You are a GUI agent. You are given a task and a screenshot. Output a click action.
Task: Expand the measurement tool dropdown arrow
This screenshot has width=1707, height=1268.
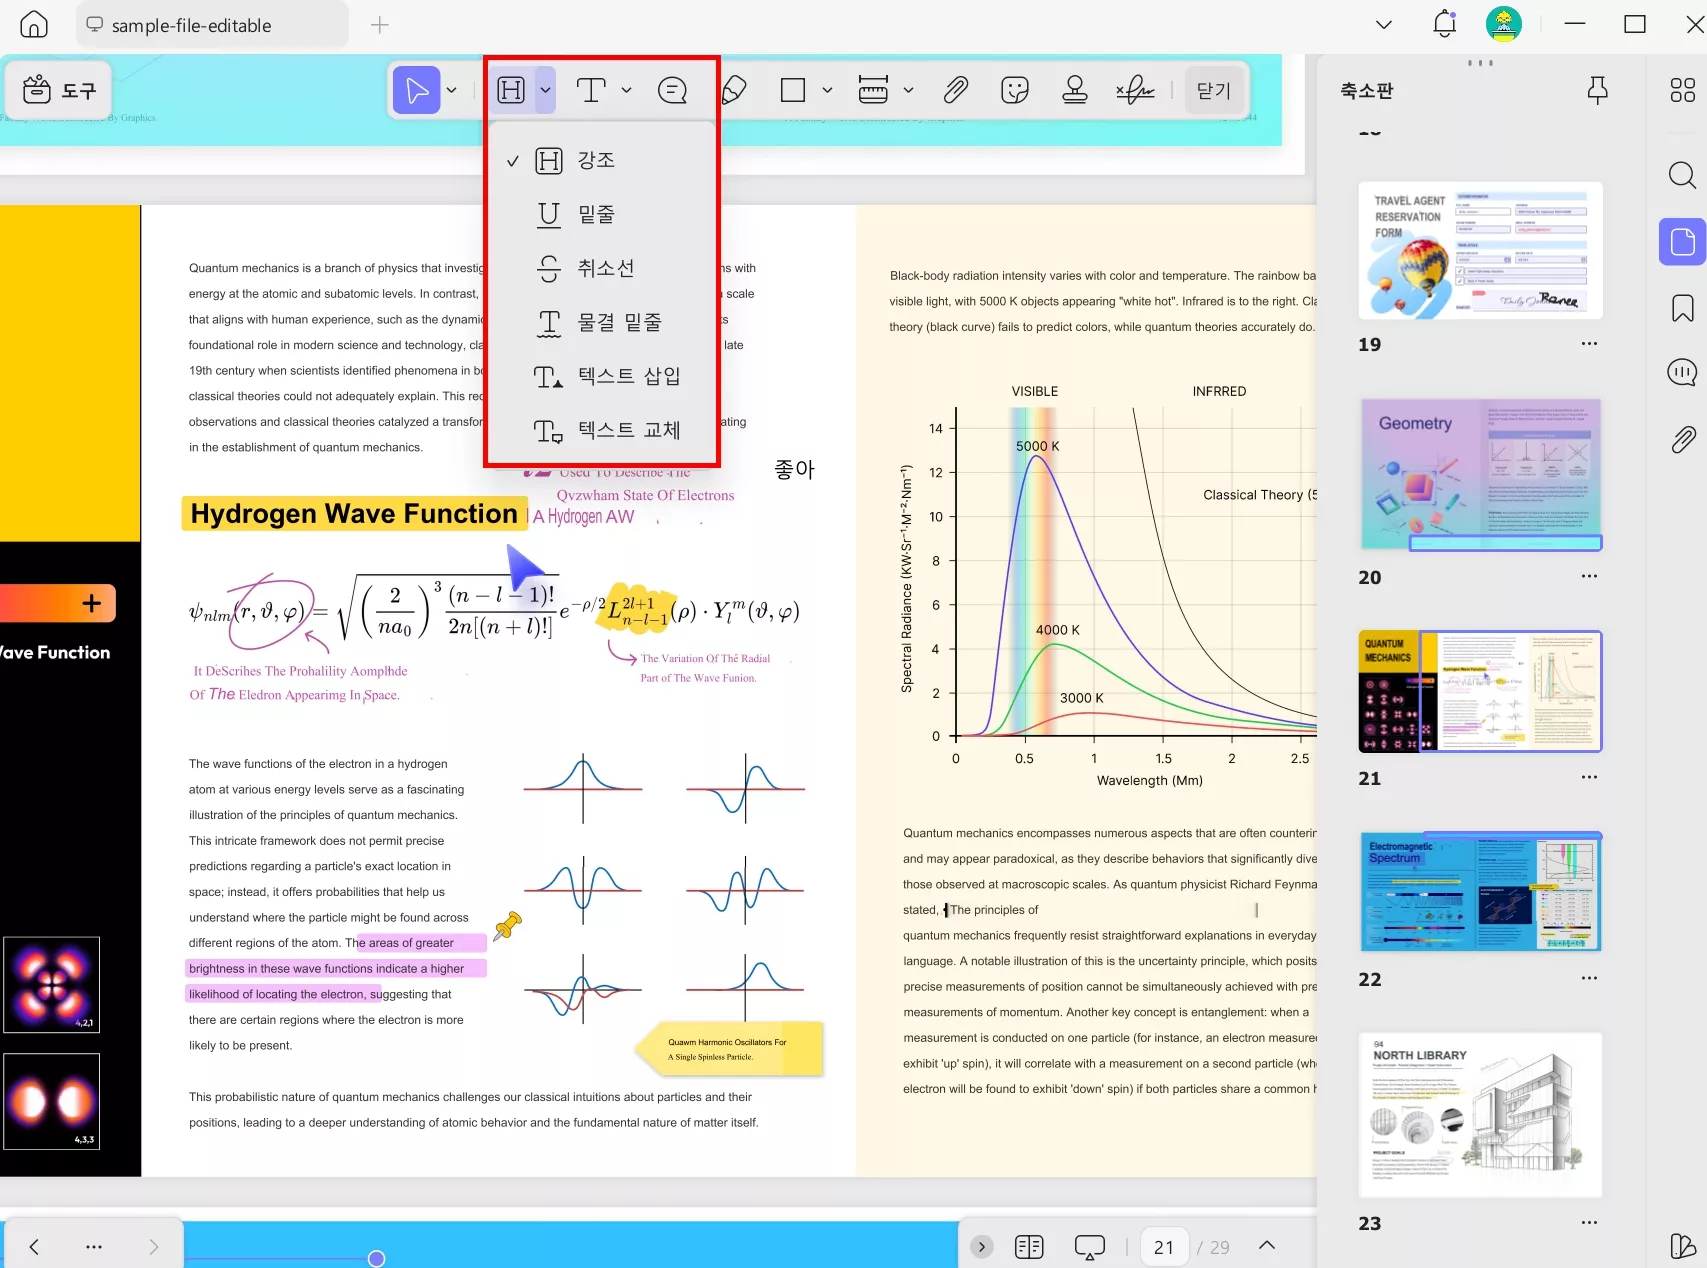(x=908, y=90)
